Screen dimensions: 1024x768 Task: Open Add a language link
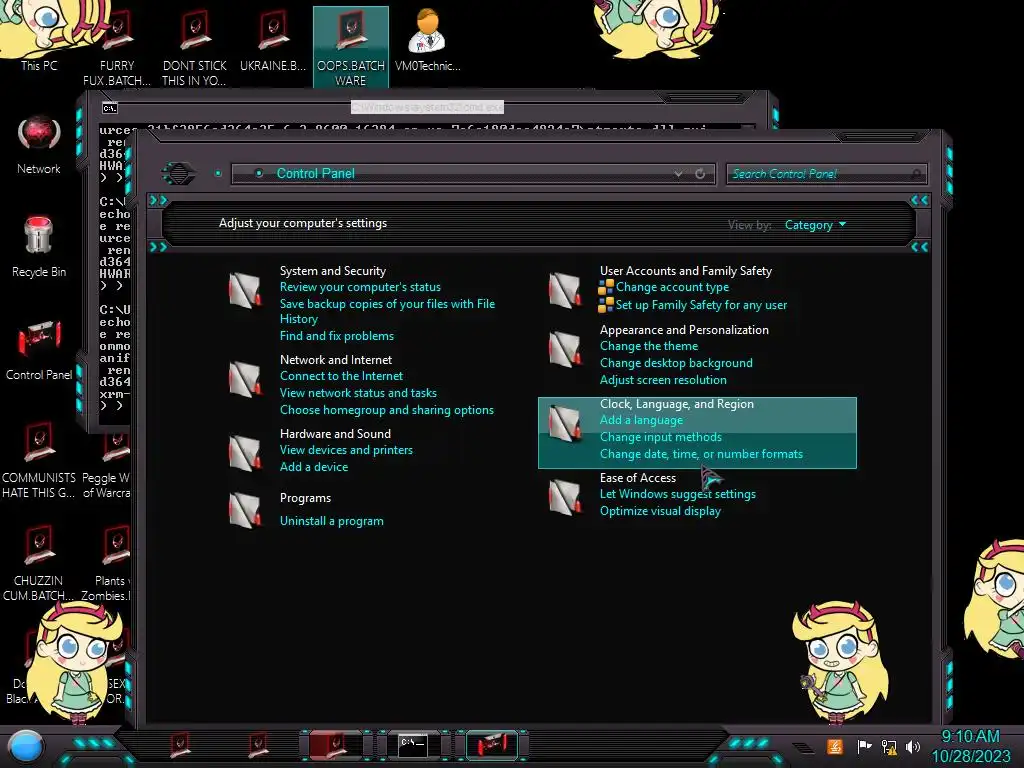click(641, 420)
